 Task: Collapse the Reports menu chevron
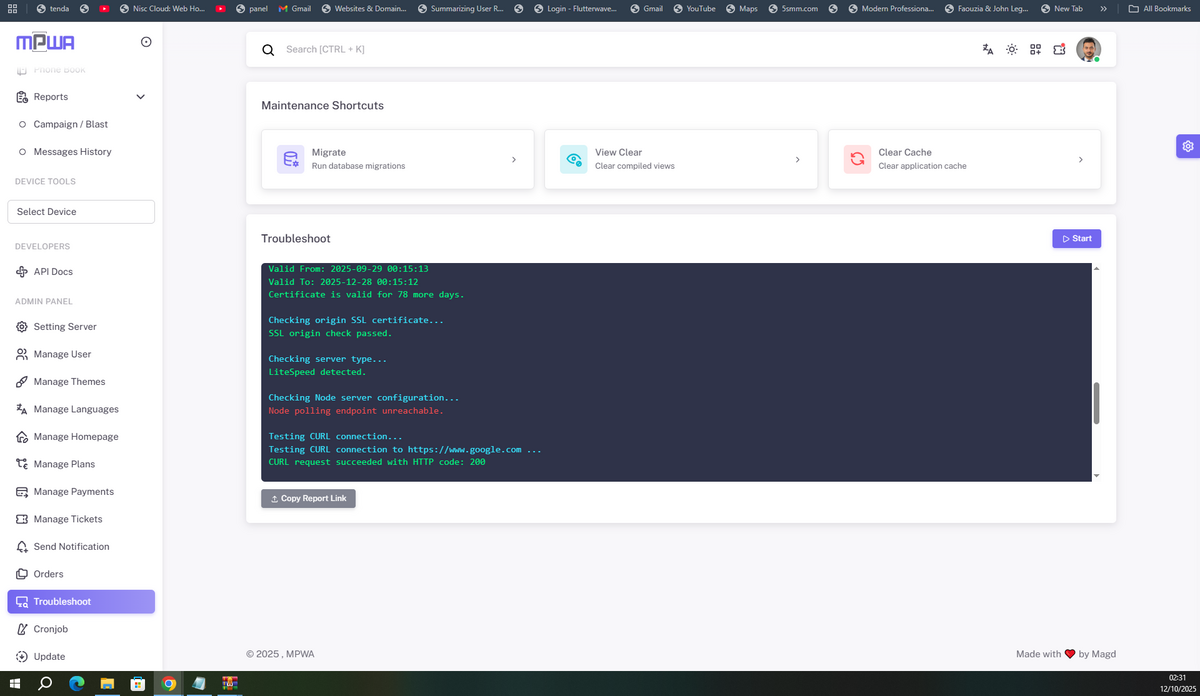coord(140,97)
